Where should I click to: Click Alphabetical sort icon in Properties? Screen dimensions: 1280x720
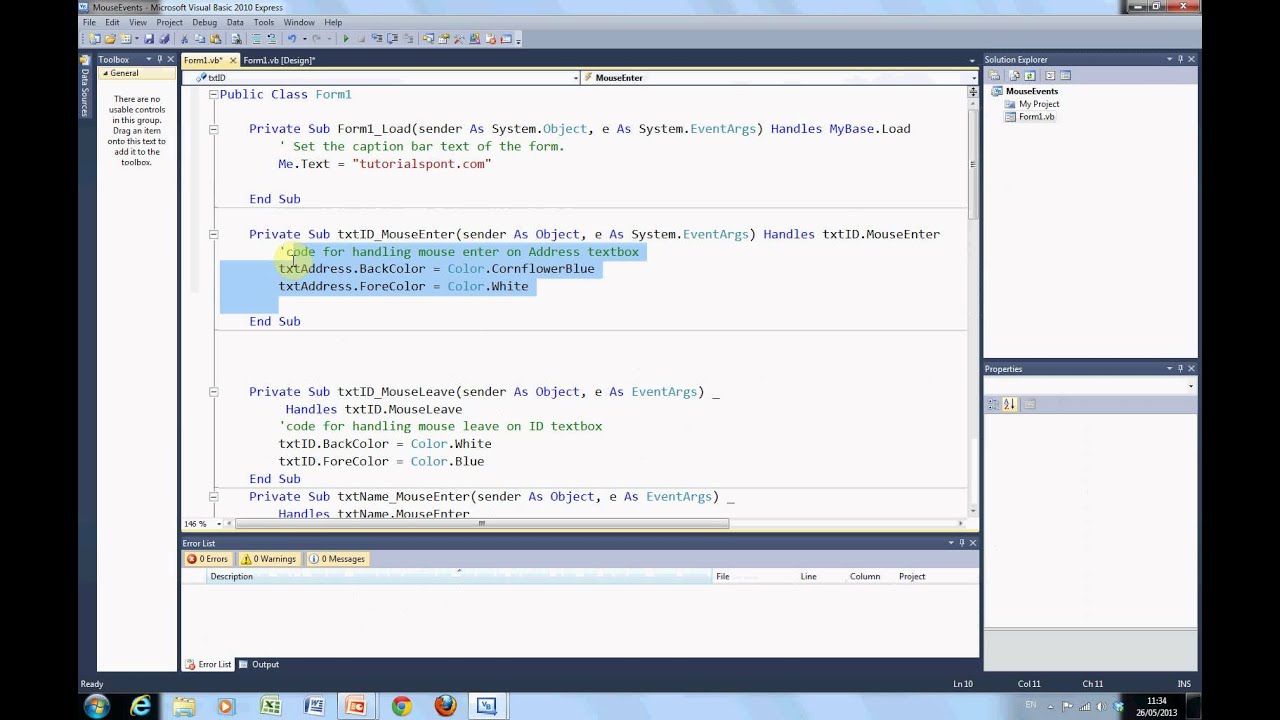pos(1009,404)
